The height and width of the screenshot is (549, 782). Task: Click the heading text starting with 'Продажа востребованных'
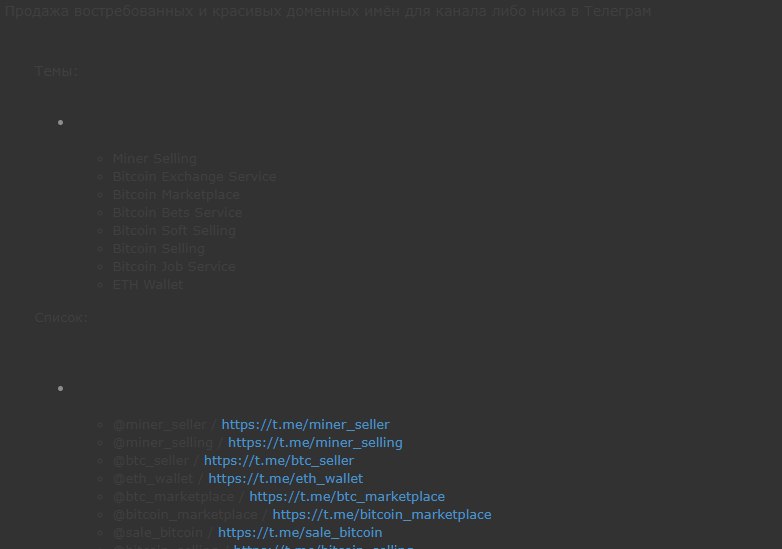[328, 11]
